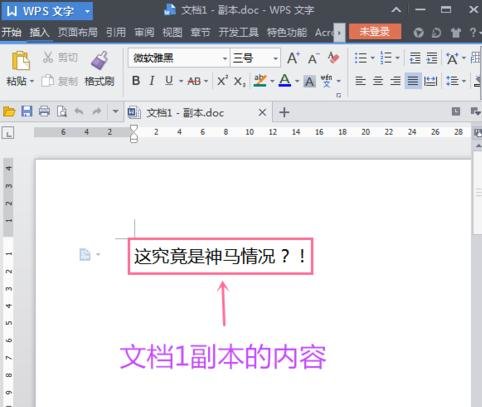Enable justified text alignment

coord(413,81)
